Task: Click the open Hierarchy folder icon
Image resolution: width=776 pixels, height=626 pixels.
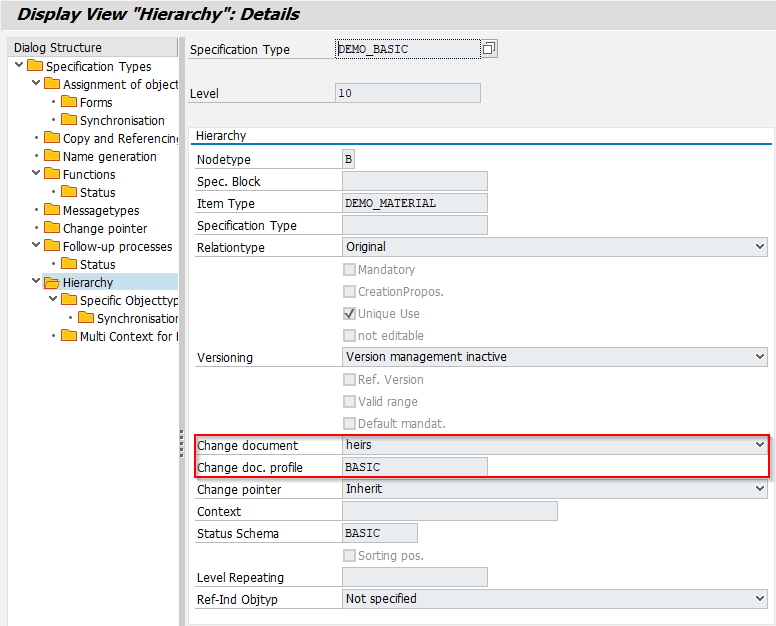Action: (52, 283)
